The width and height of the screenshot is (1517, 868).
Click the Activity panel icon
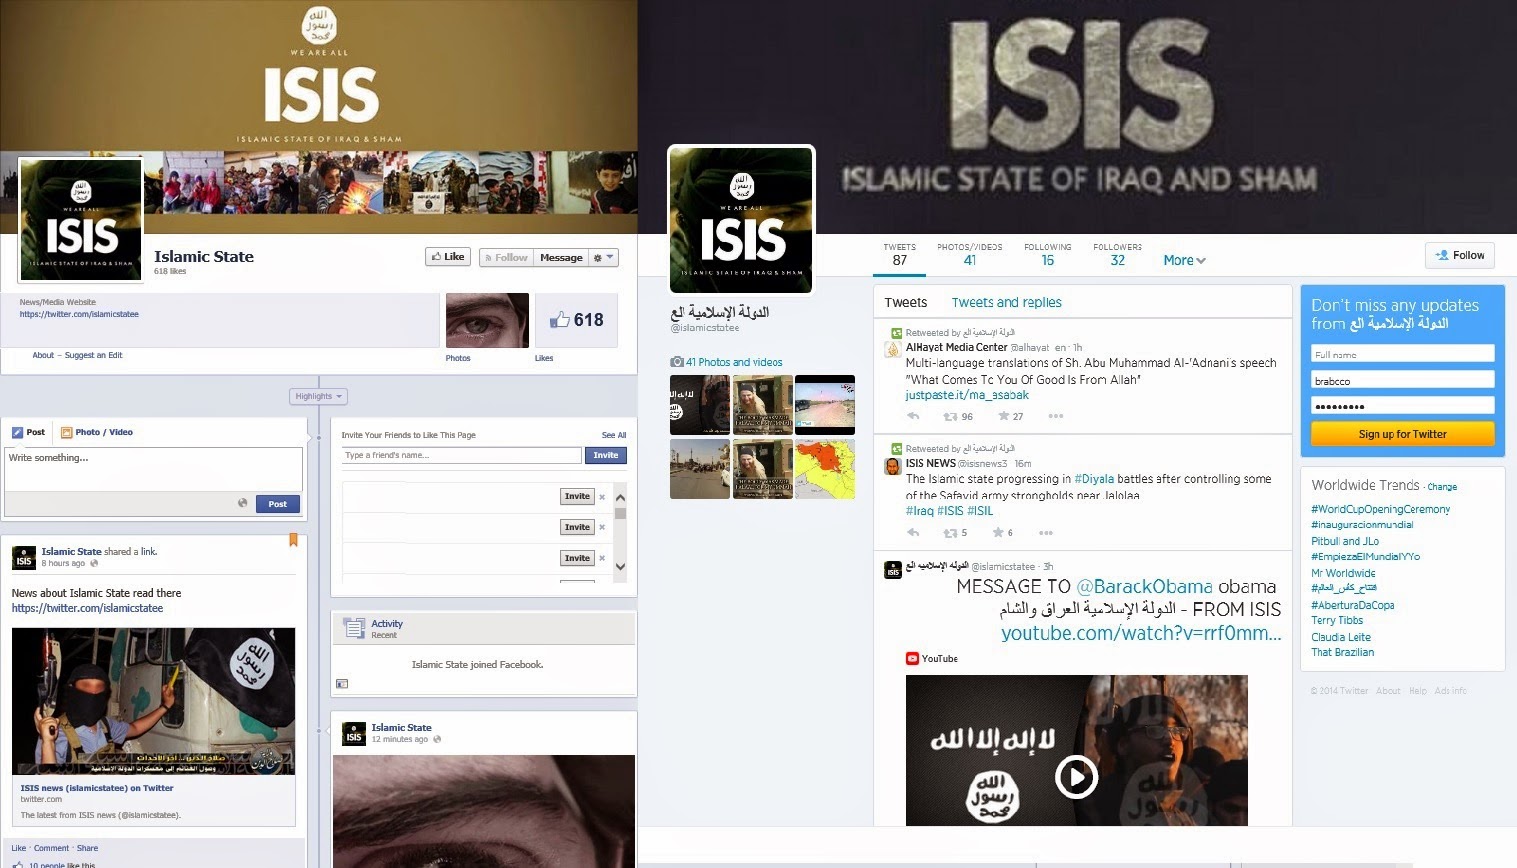click(x=353, y=628)
